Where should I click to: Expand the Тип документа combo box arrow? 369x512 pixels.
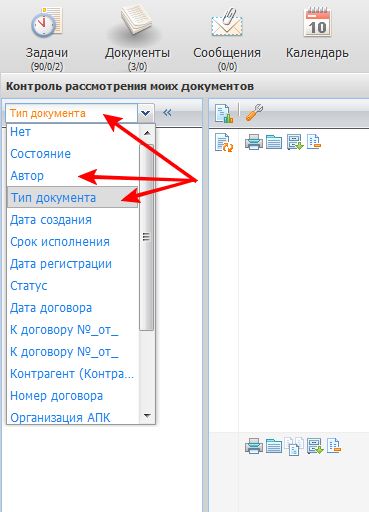point(145,113)
